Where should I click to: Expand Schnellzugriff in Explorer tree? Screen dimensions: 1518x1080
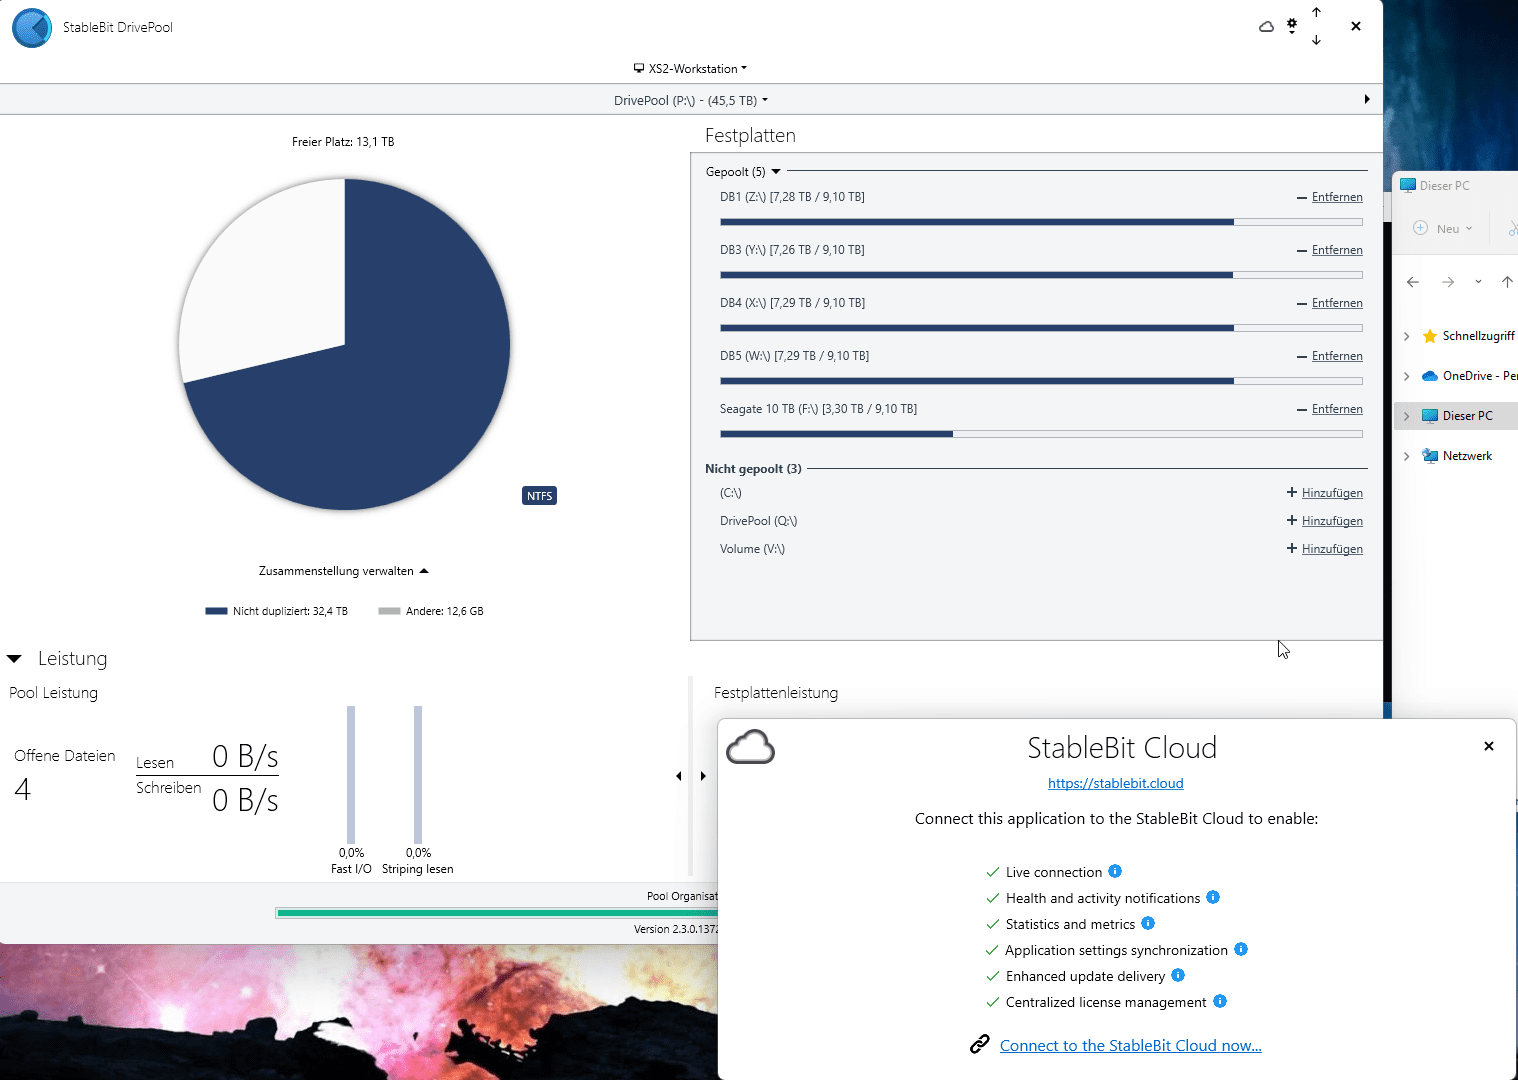coord(1407,336)
